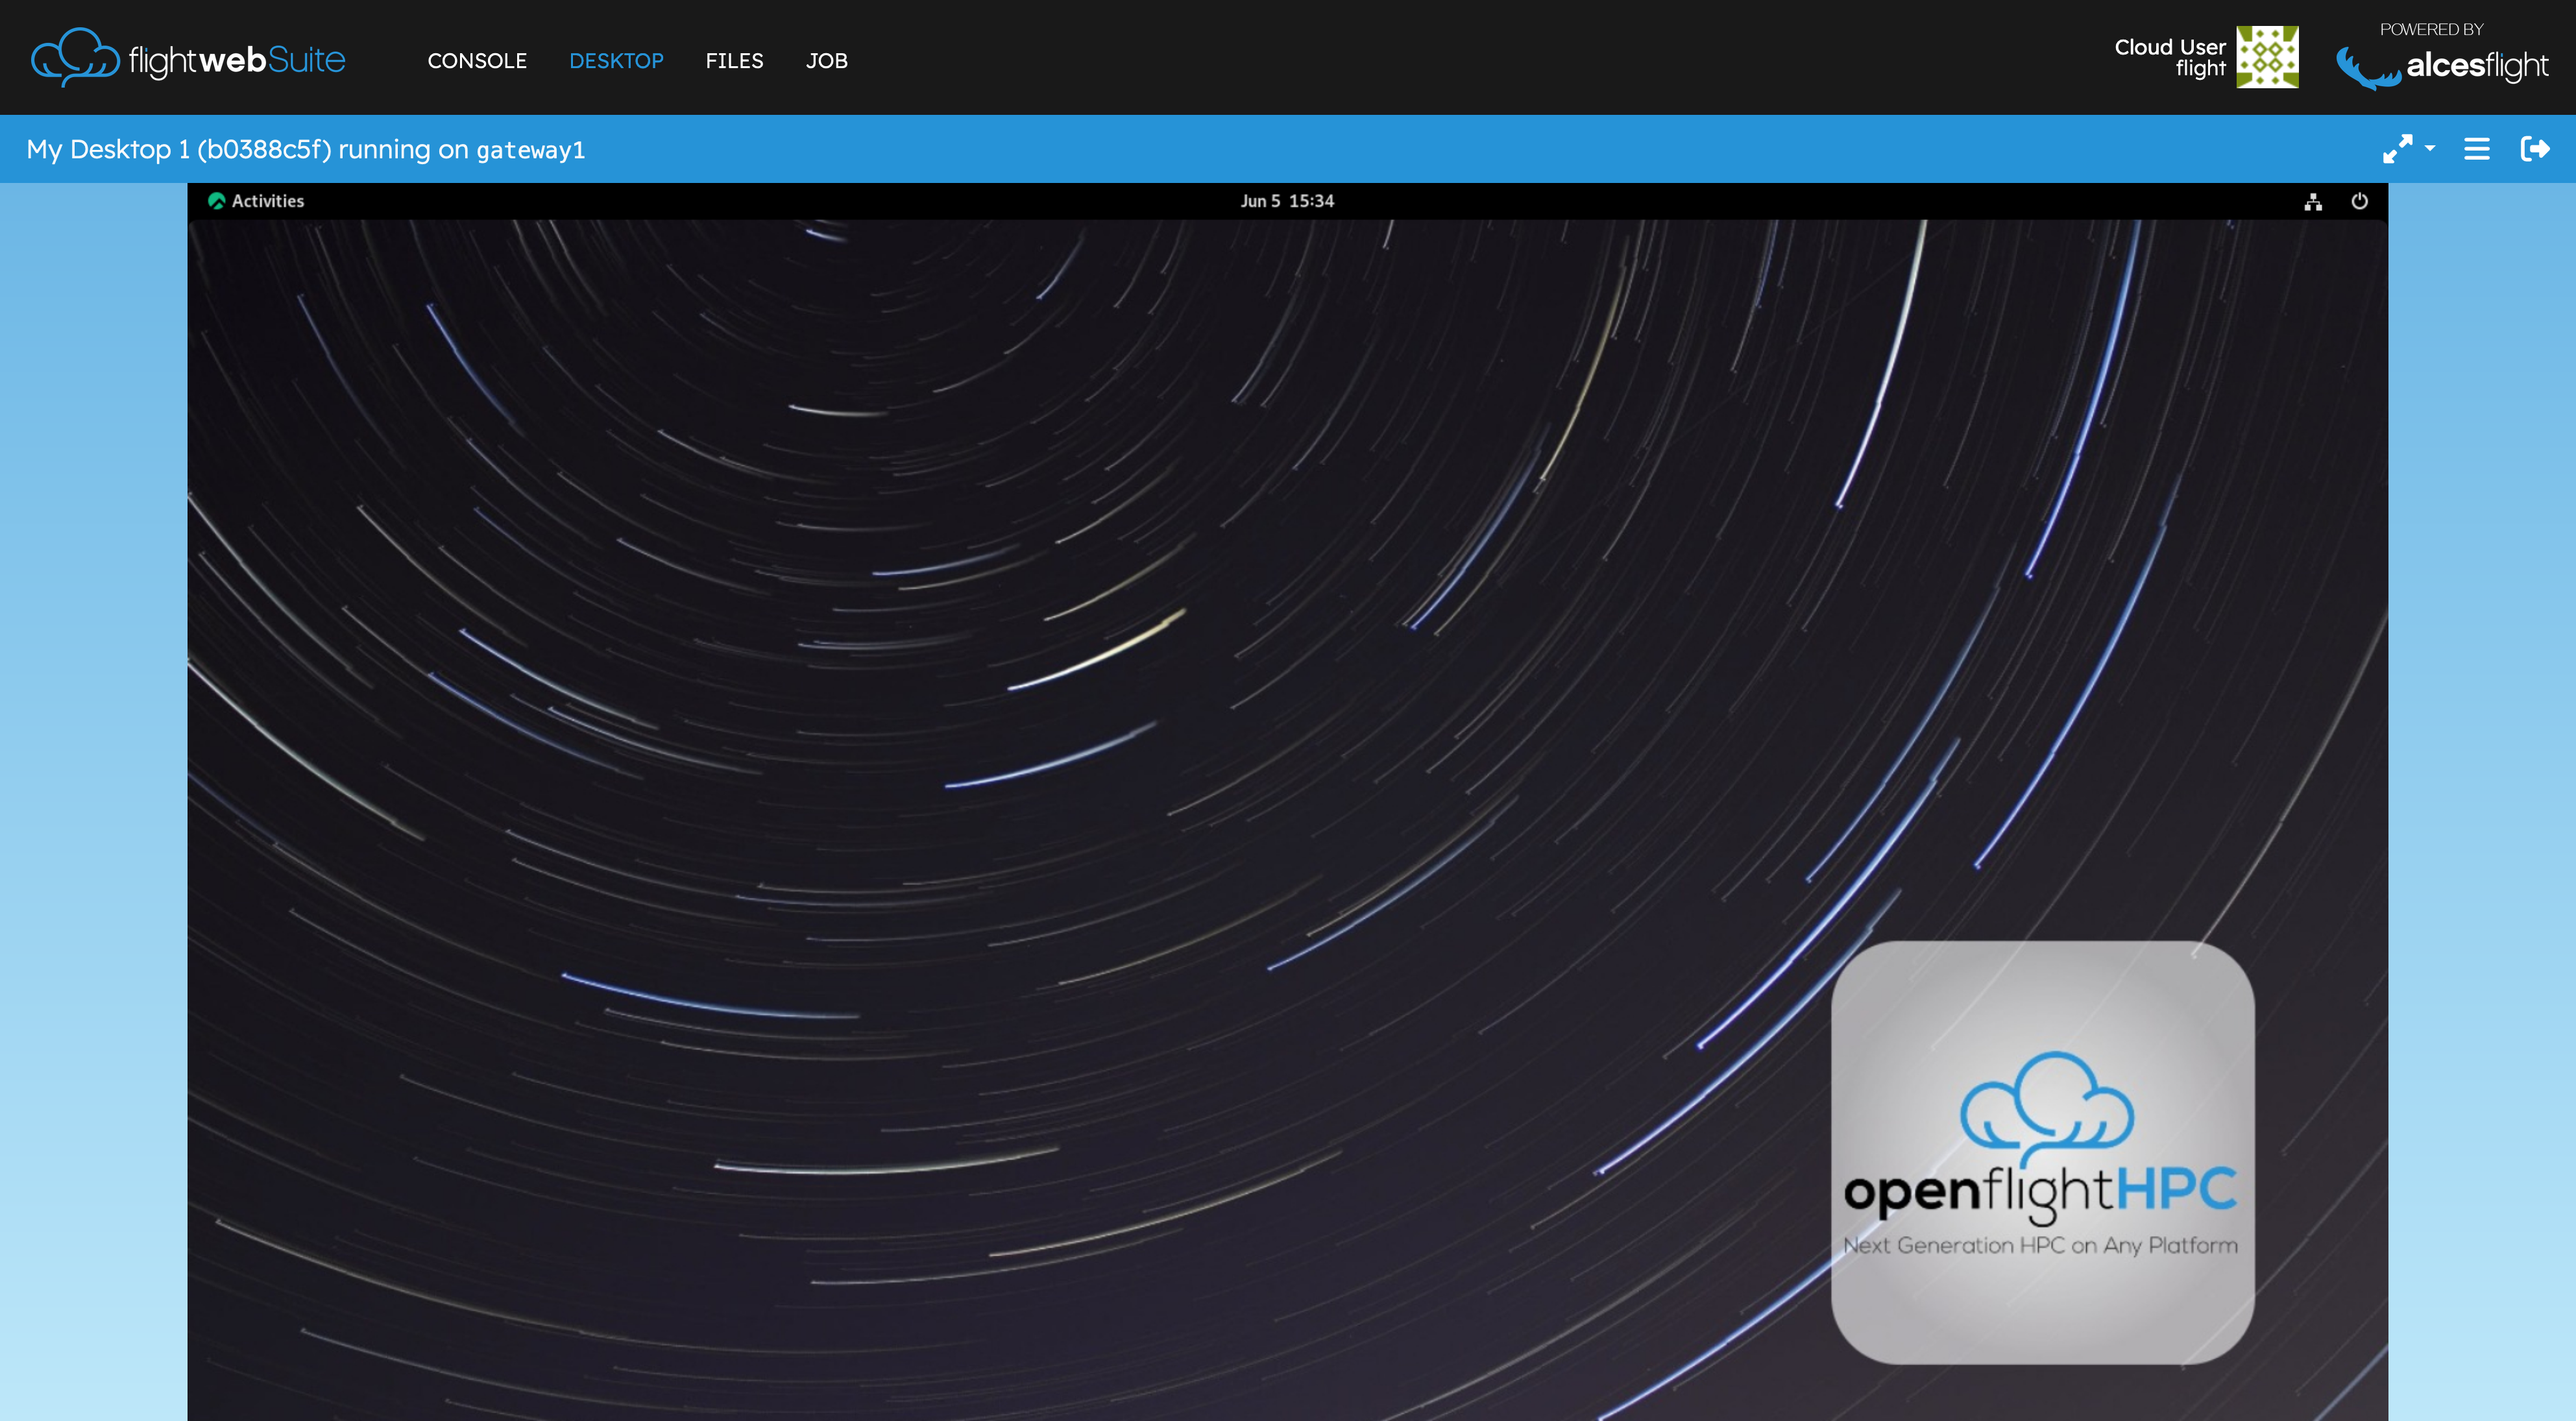Click the Cloud User flight avatar

(x=2268, y=57)
